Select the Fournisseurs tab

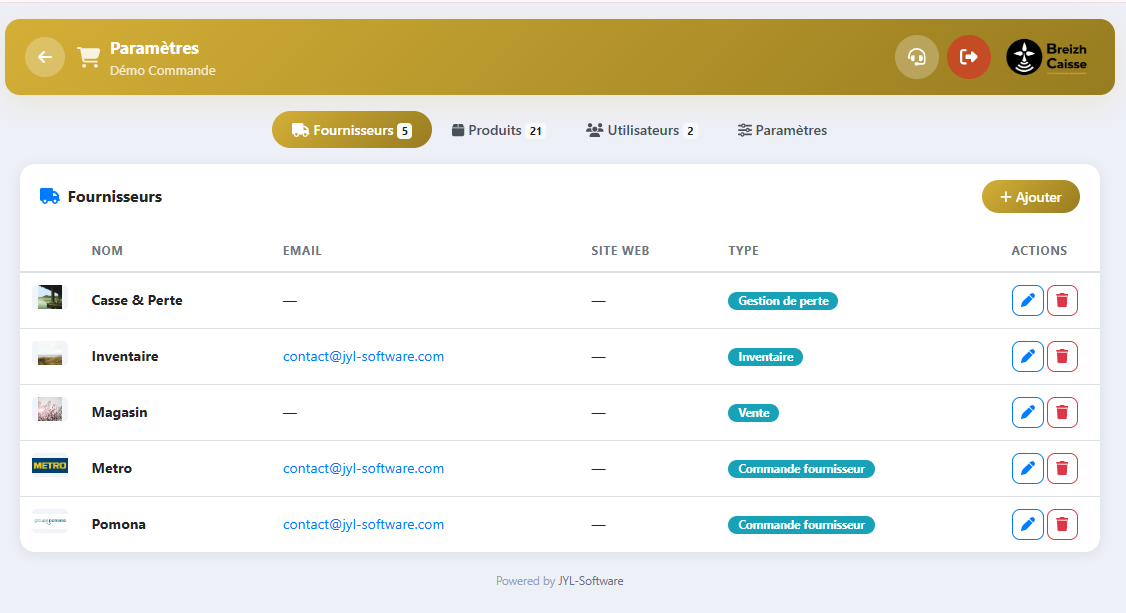pyautogui.click(x=351, y=130)
